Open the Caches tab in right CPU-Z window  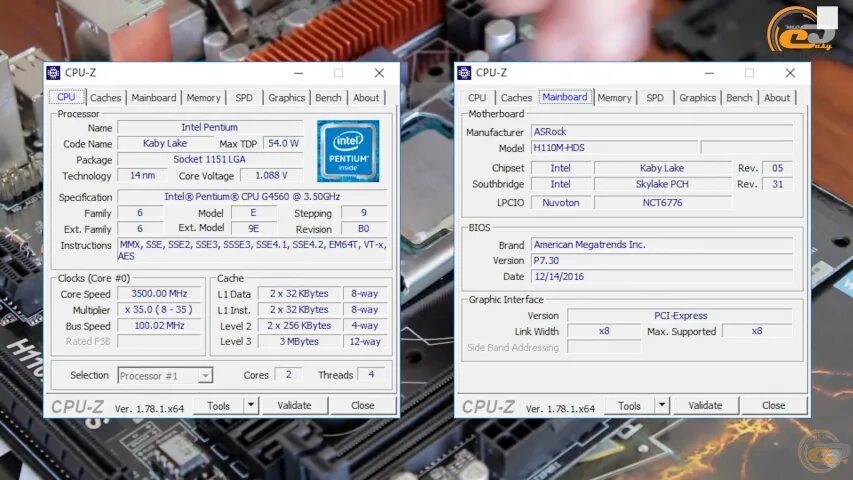(516, 97)
